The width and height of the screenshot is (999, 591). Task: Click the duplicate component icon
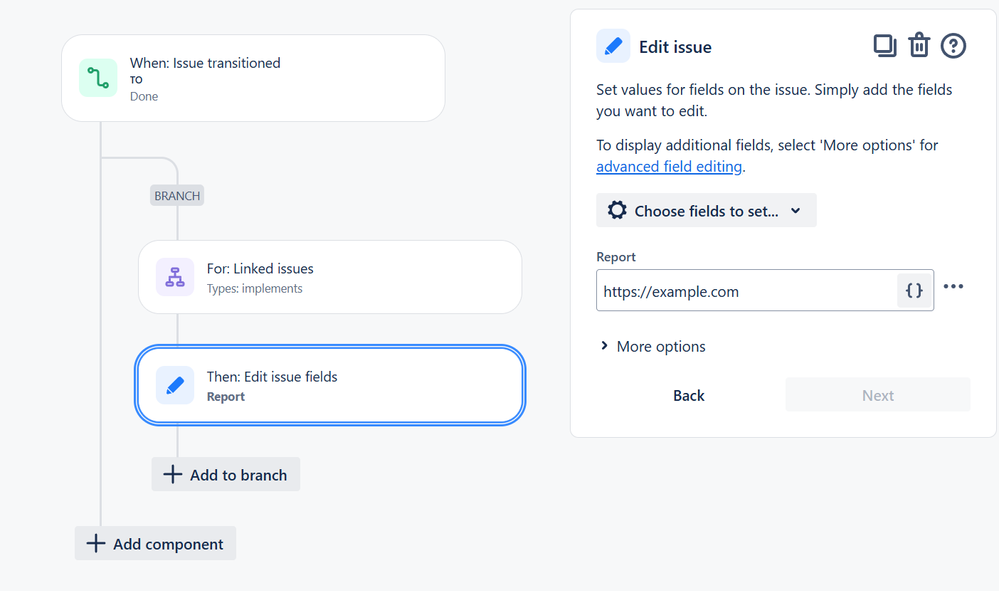884,46
